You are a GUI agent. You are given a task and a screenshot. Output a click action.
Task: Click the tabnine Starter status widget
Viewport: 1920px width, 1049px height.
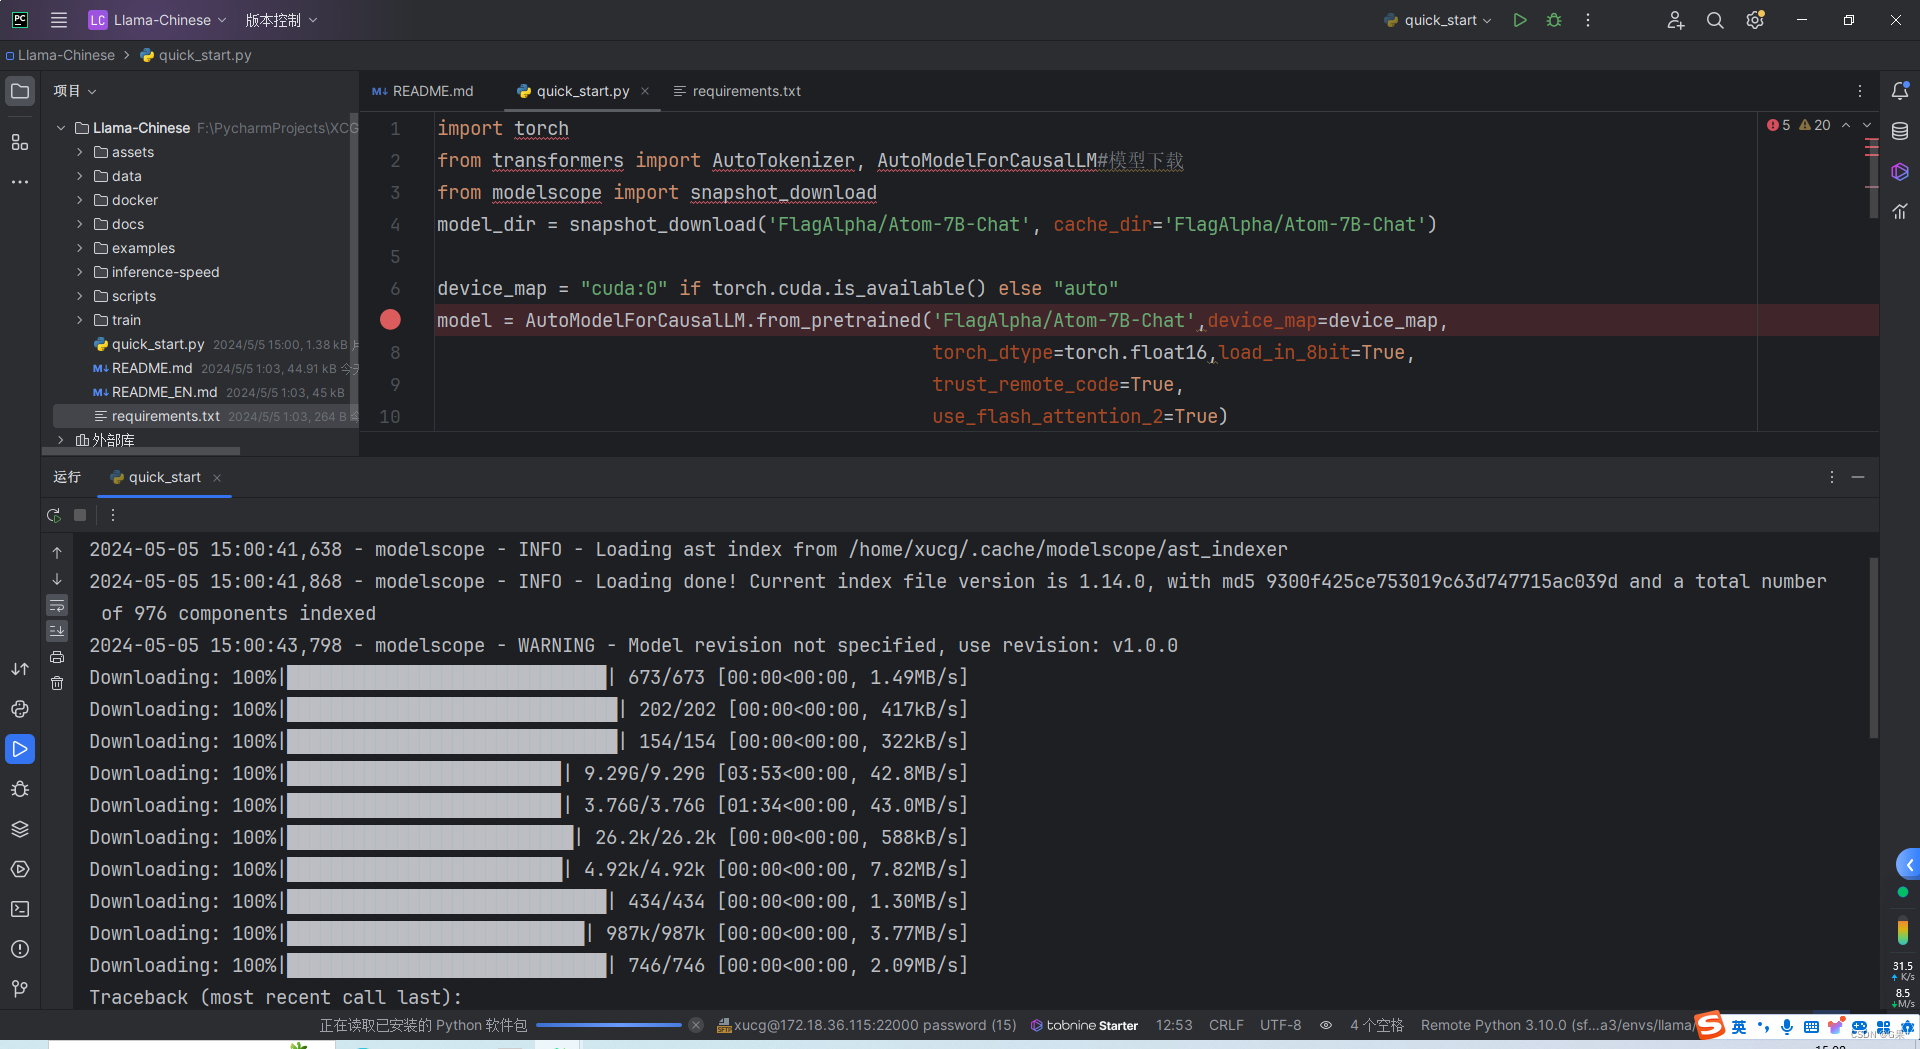pos(1084,1025)
